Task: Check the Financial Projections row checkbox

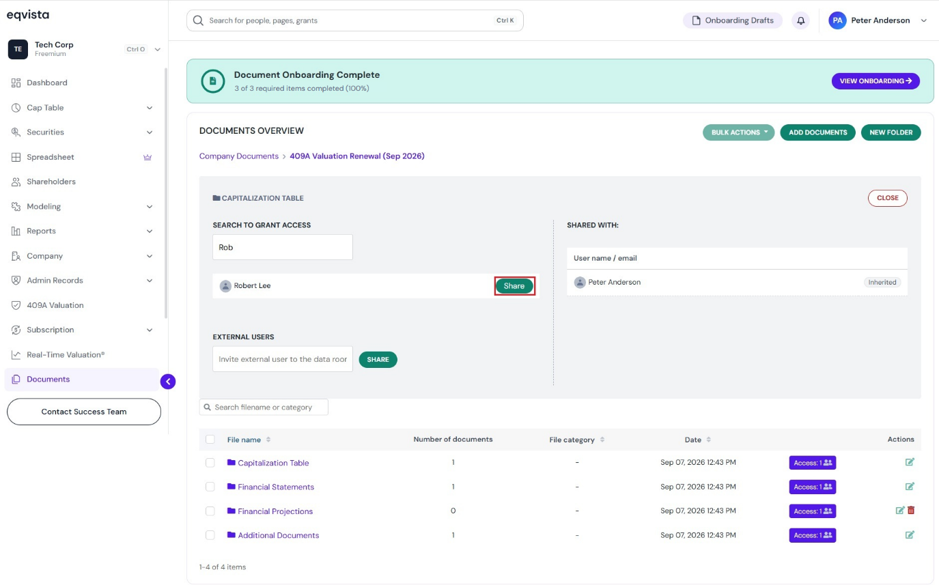Action: click(210, 511)
